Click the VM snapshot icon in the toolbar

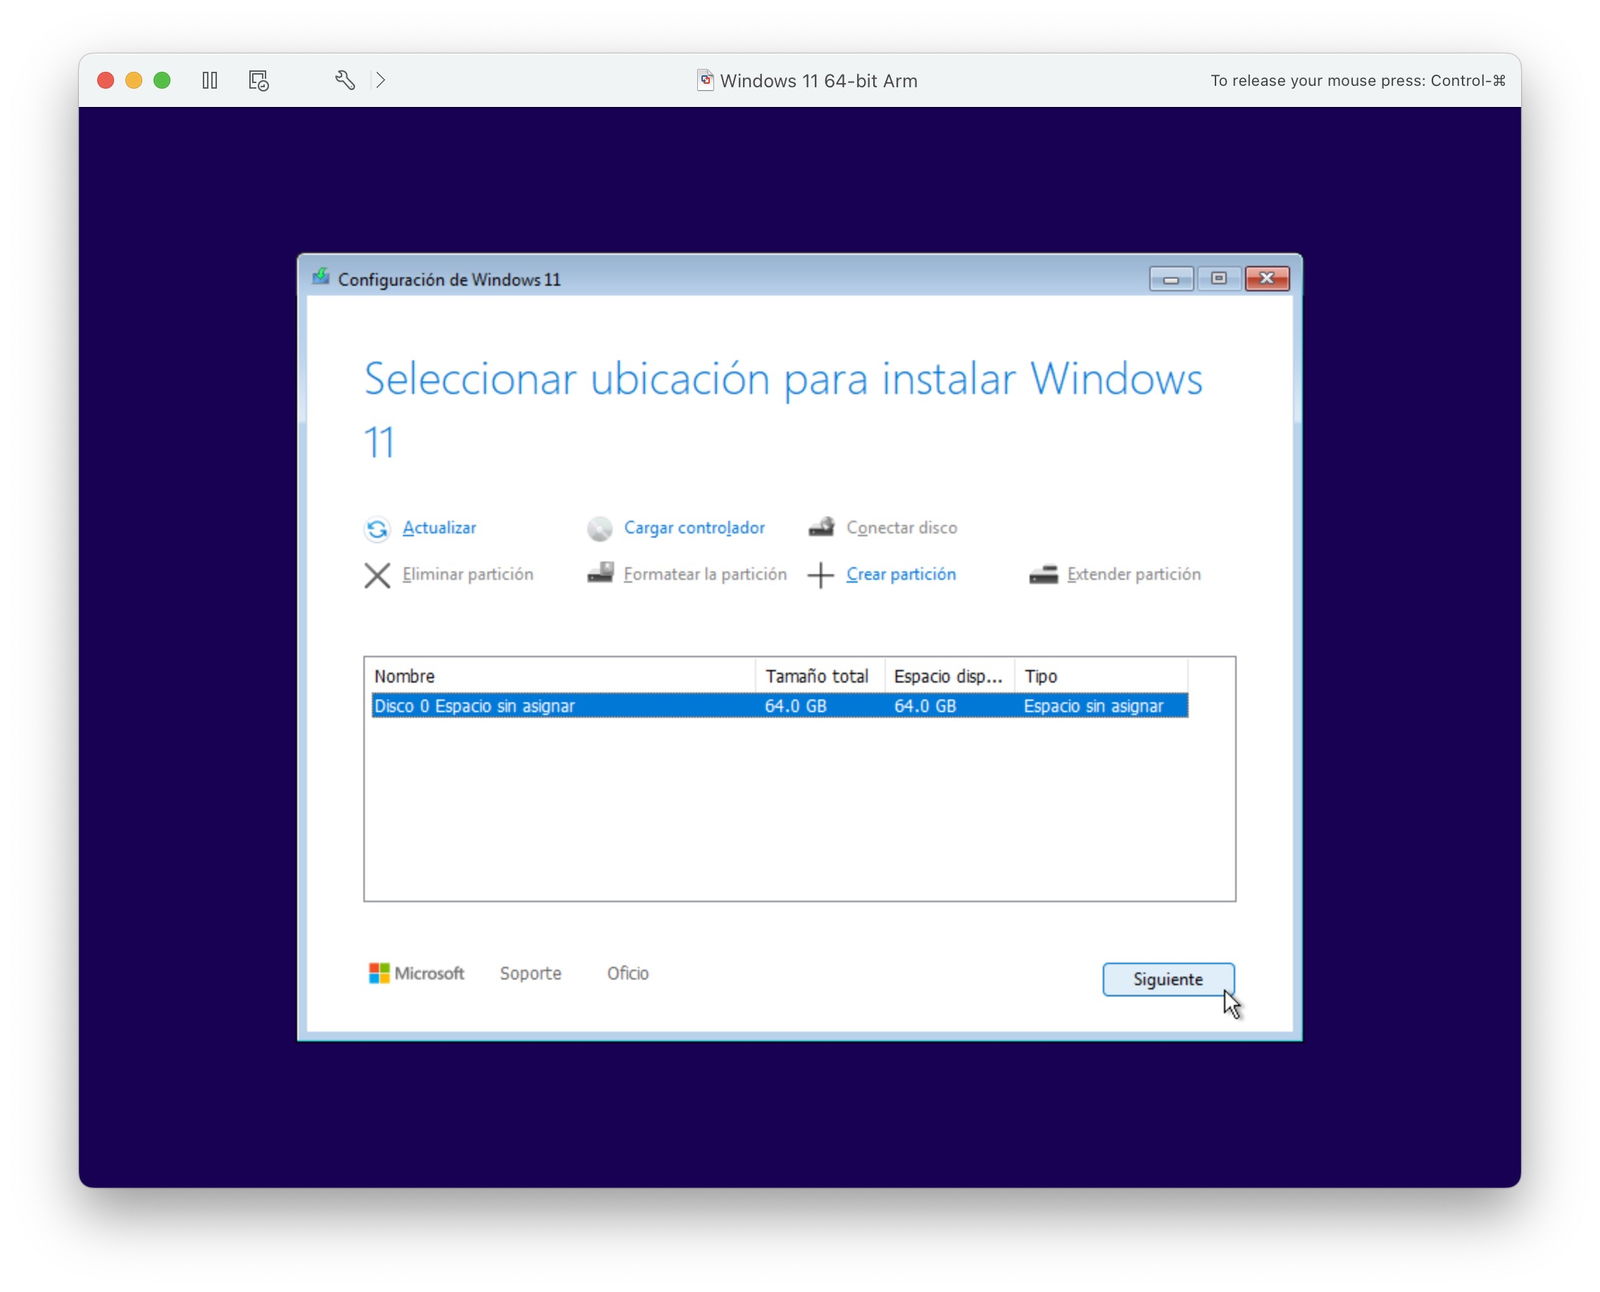coord(259,80)
